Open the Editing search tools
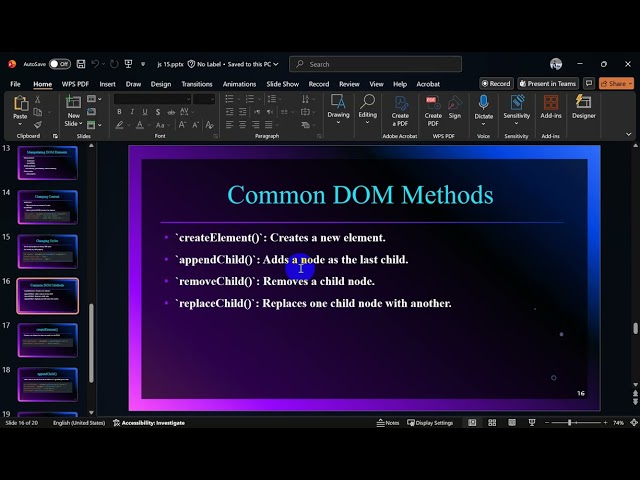Image resolution: width=640 pixels, height=480 pixels. click(x=367, y=109)
